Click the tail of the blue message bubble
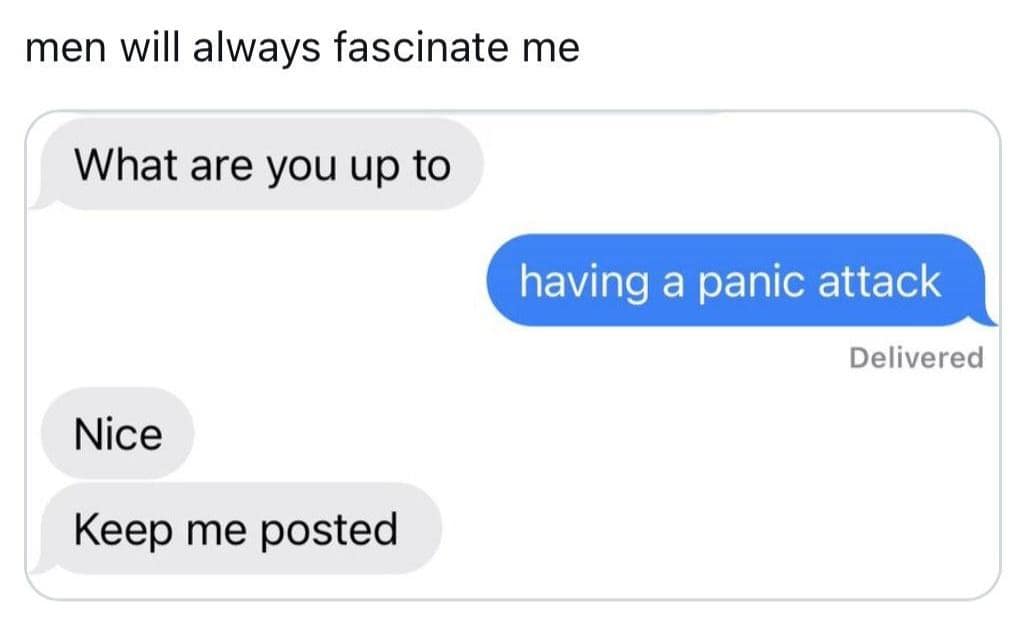 coord(986,318)
